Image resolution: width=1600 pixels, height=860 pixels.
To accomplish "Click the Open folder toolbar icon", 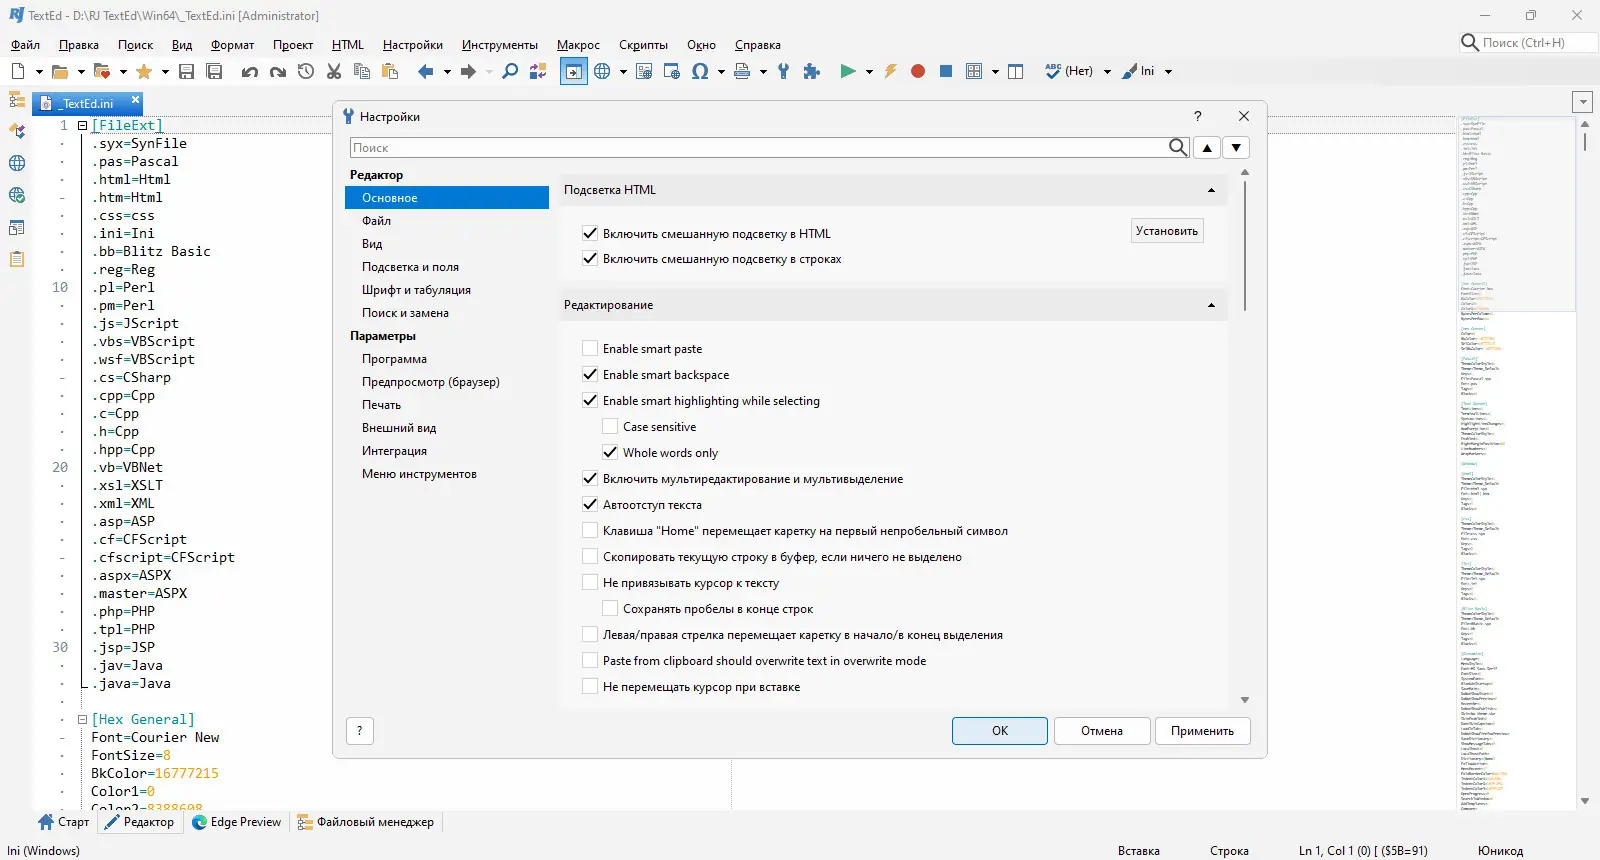I will click(60, 71).
